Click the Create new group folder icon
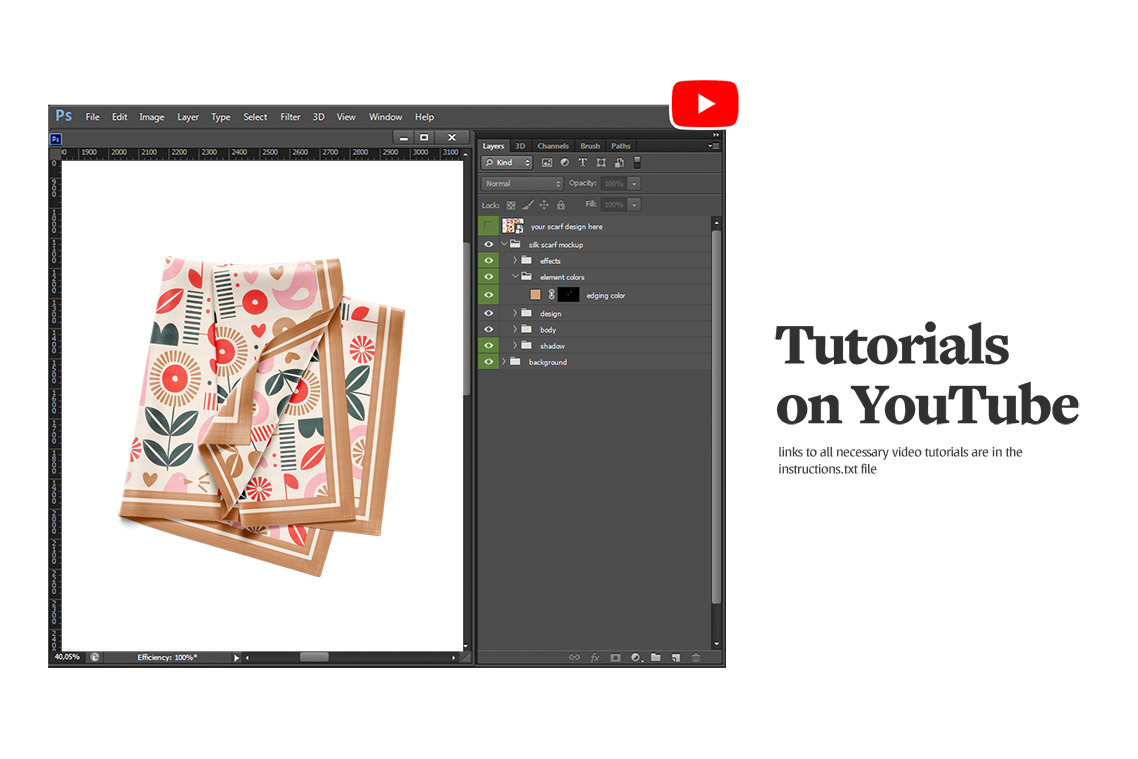The height and width of the screenshot is (759, 1138). coord(656,657)
